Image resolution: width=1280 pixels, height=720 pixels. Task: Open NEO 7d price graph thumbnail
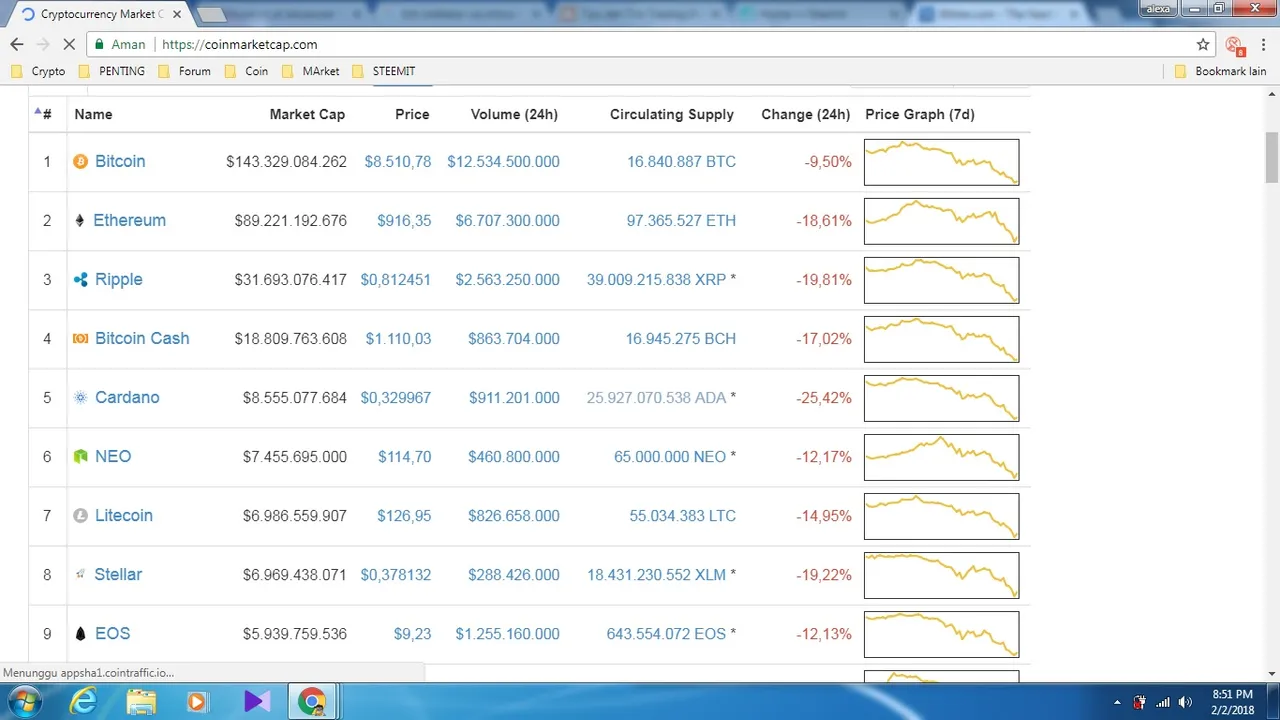[x=941, y=457]
